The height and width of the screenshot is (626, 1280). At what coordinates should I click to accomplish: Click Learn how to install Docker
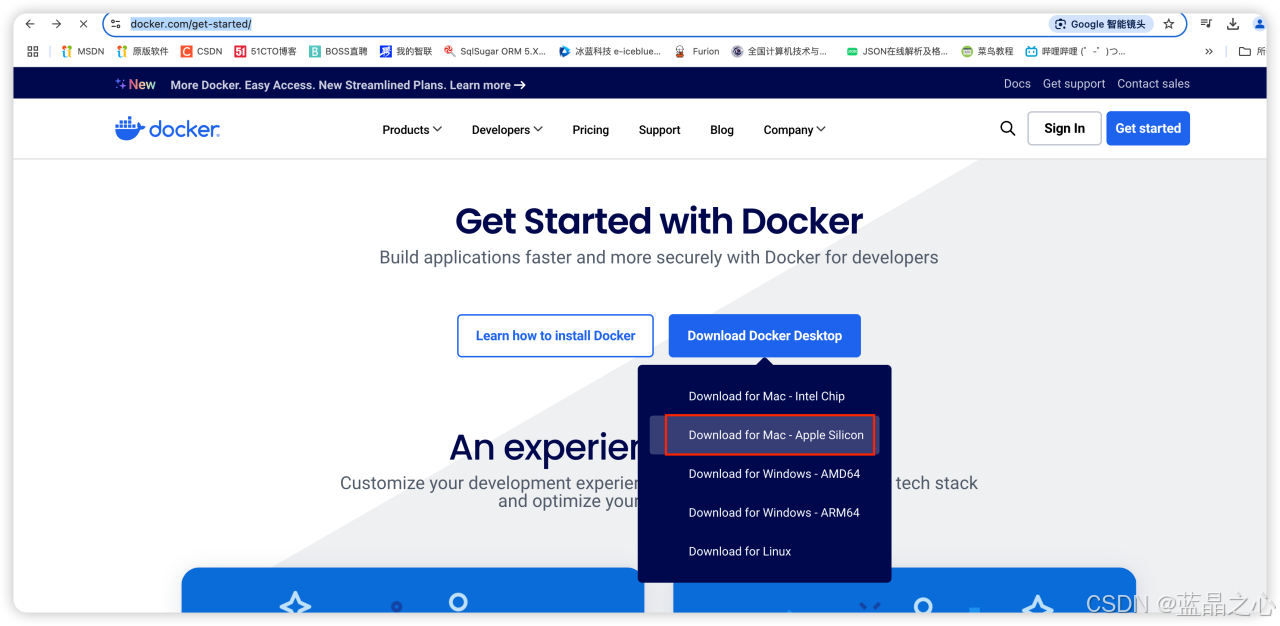coord(555,336)
